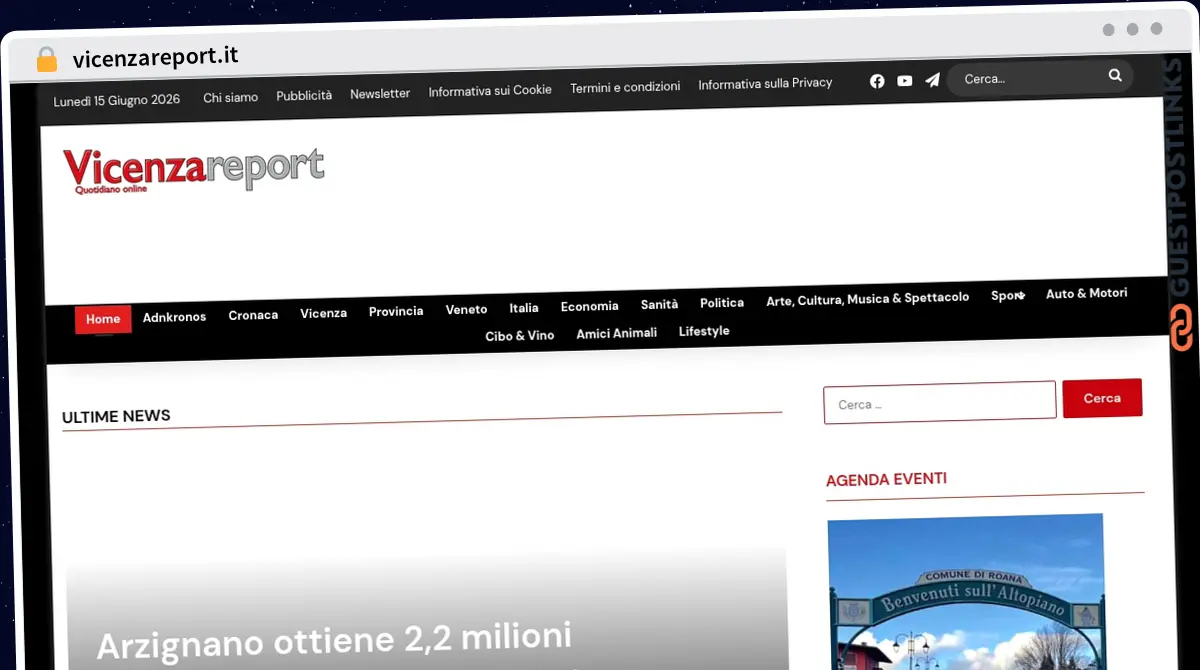The image size is (1200, 670).
Task: Open the Lifestyle section
Action: click(x=704, y=331)
